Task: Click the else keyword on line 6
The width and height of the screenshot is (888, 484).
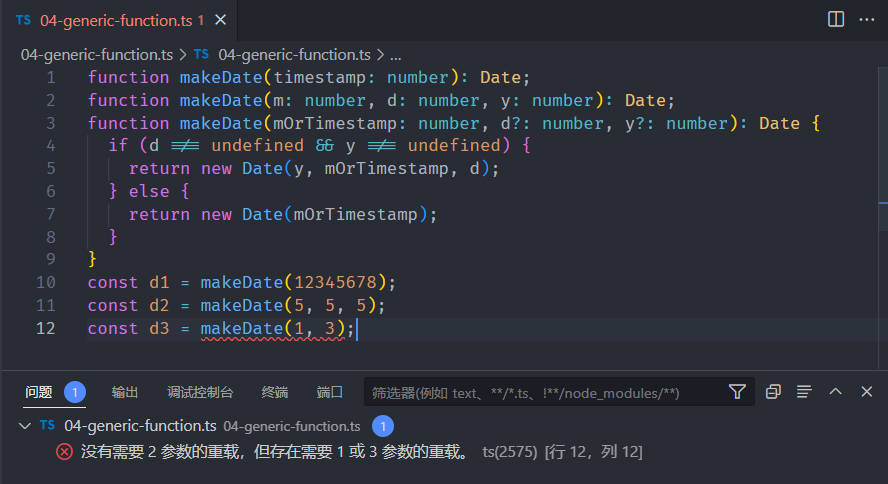Action: coord(149,191)
